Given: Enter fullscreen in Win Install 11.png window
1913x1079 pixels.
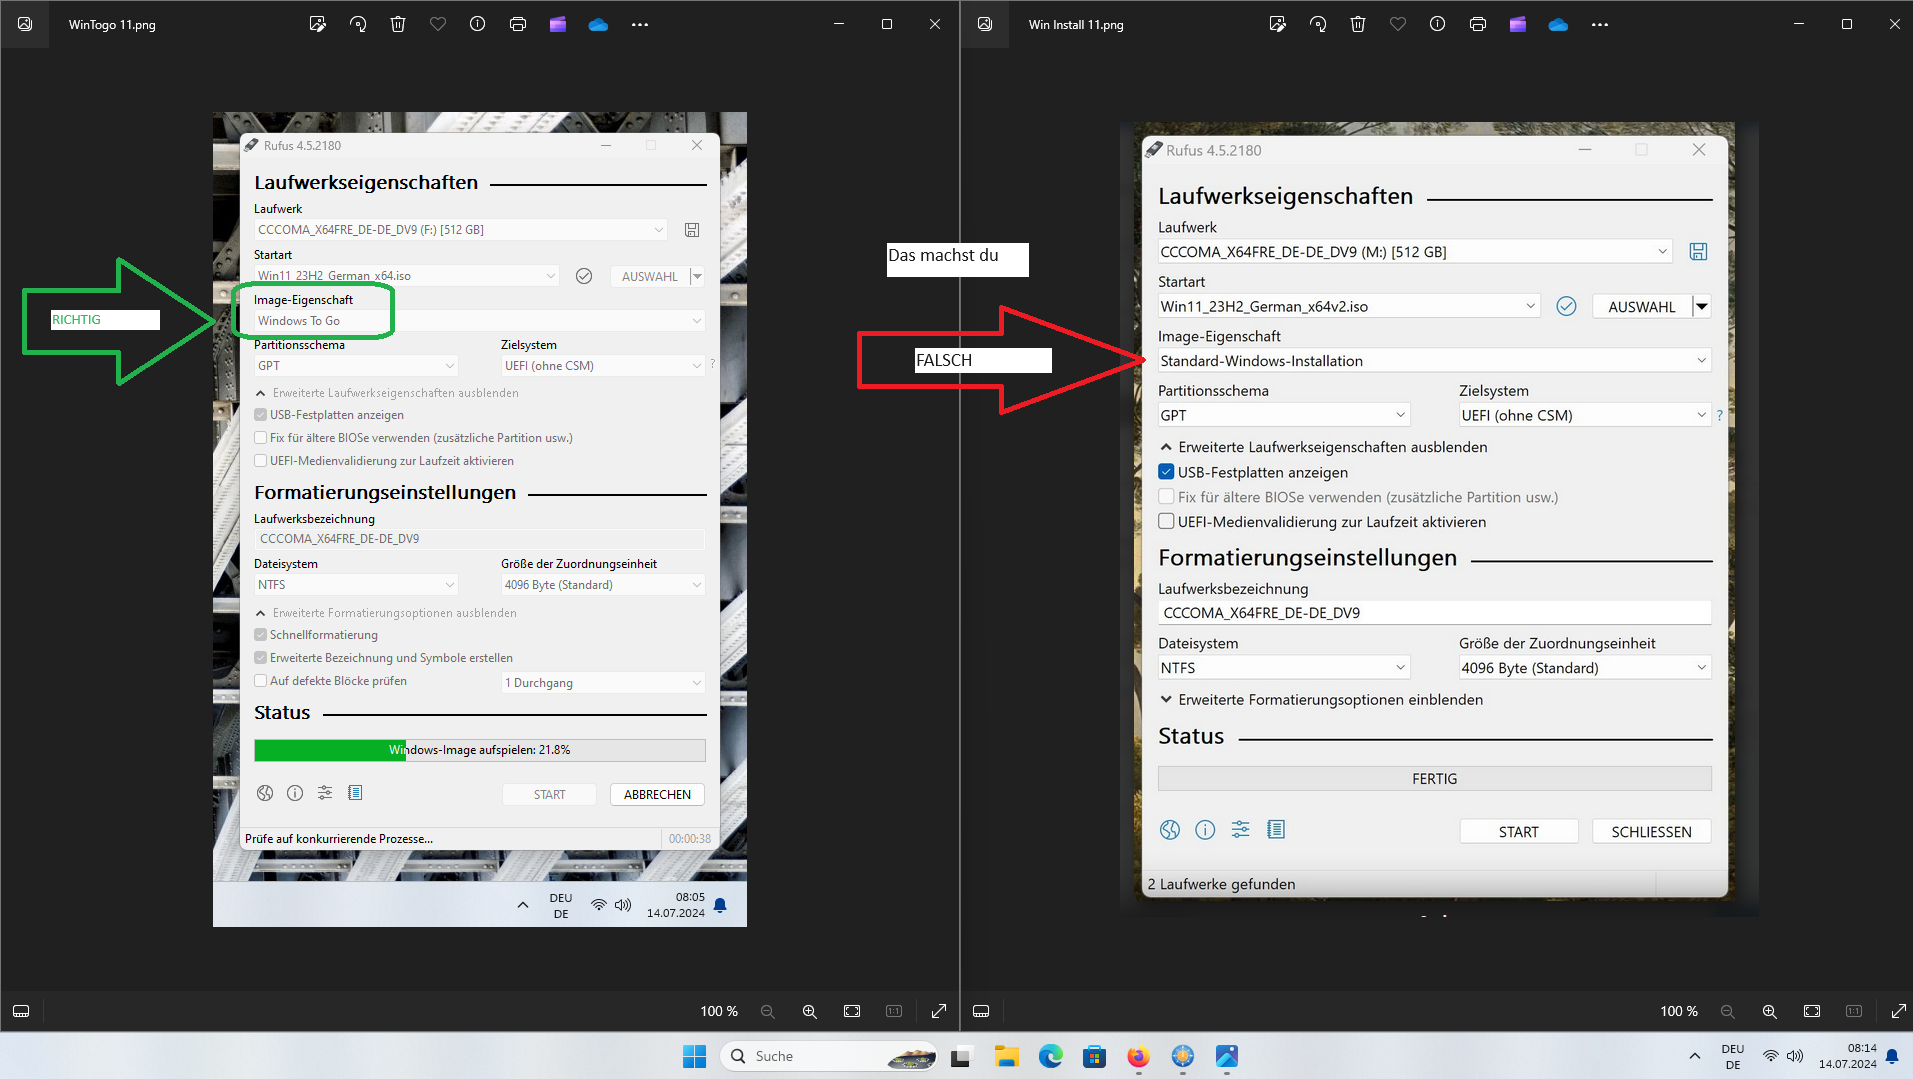Looking at the screenshot, I should pyautogui.click(x=1899, y=1011).
